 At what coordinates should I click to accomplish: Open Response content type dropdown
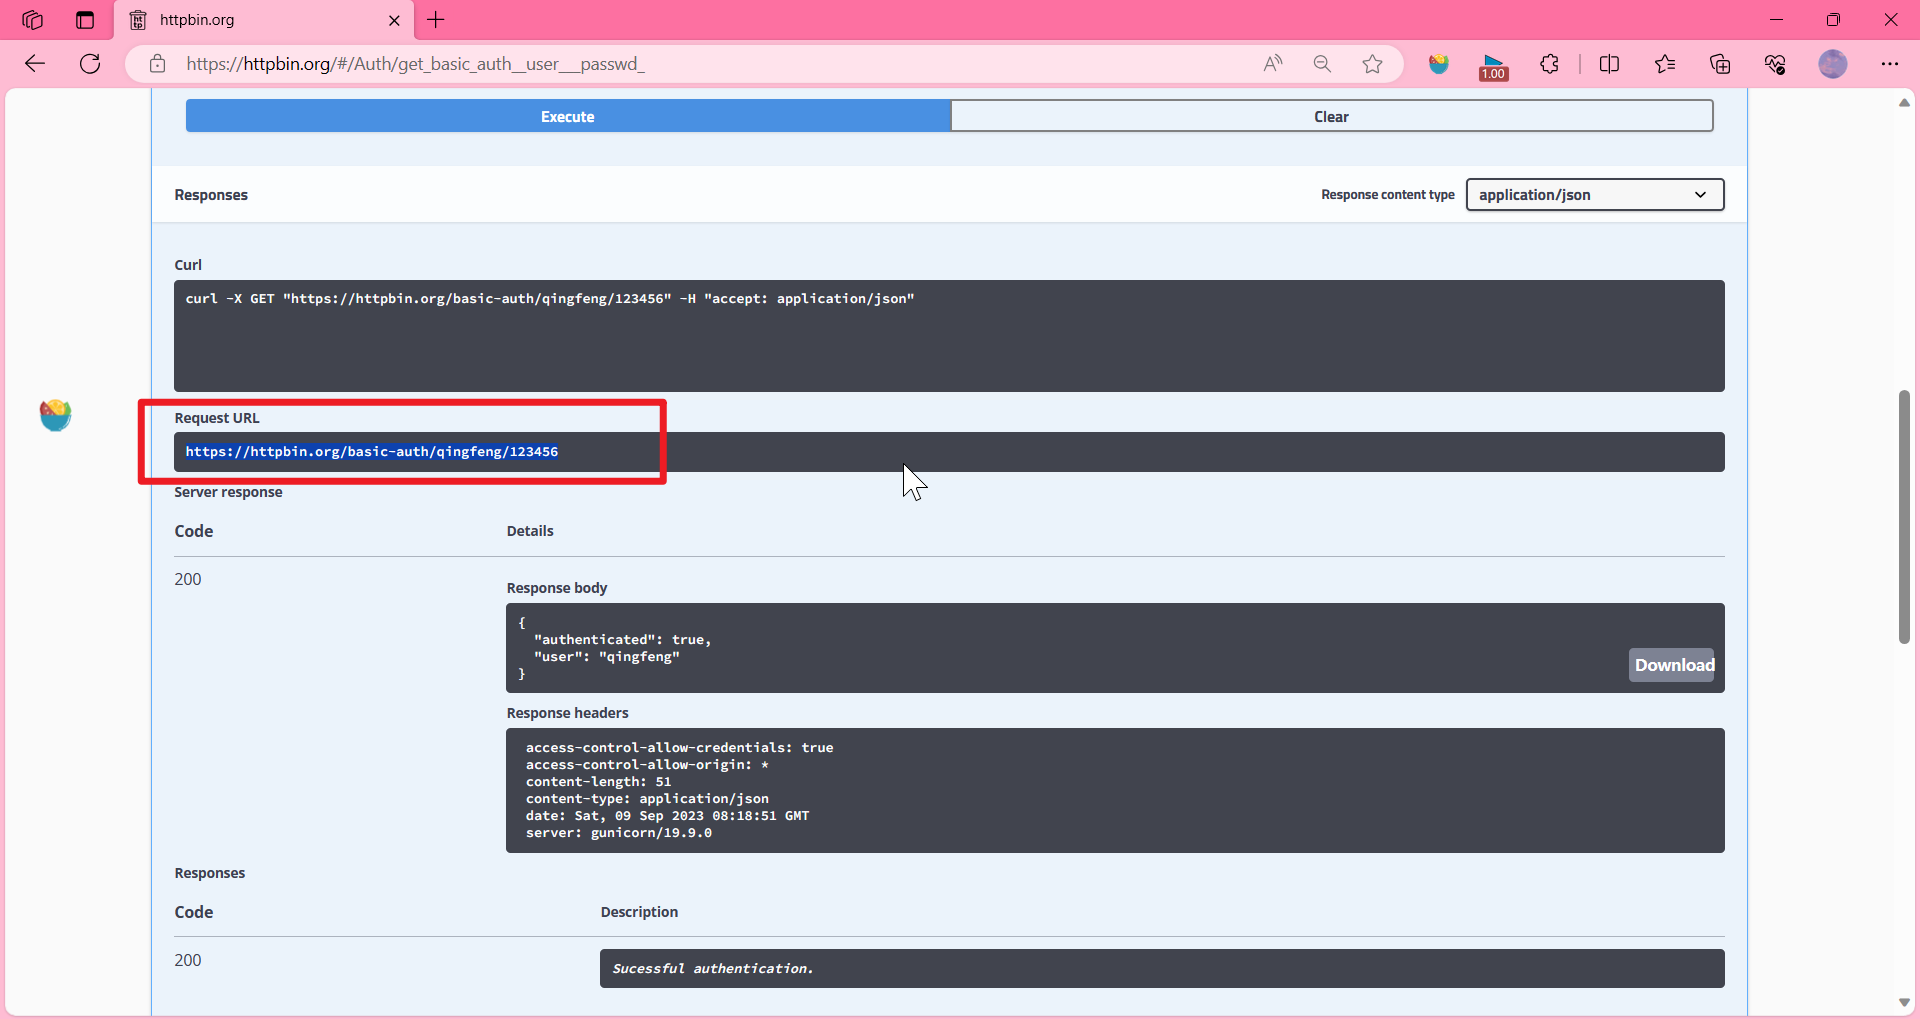coord(1595,195)
